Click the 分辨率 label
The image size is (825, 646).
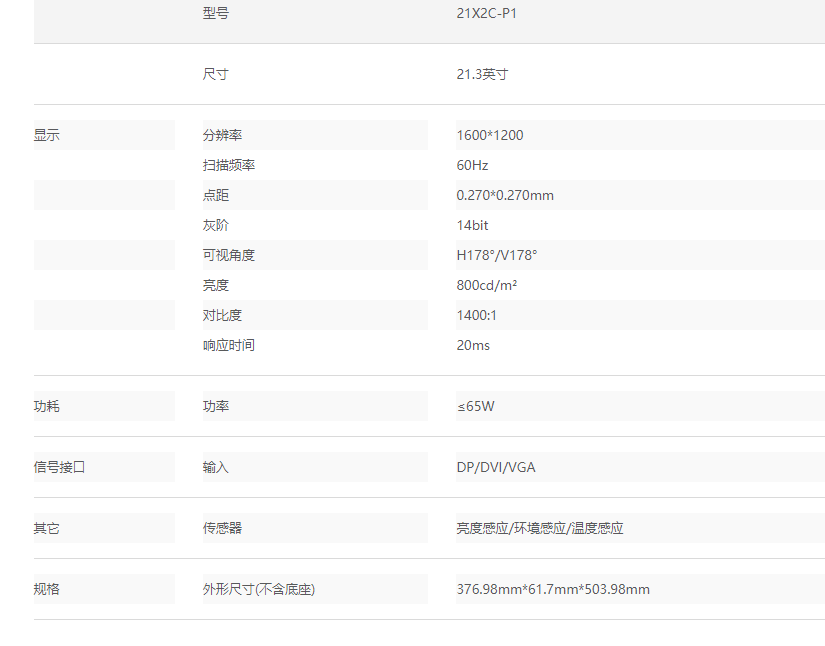[222, 135]
